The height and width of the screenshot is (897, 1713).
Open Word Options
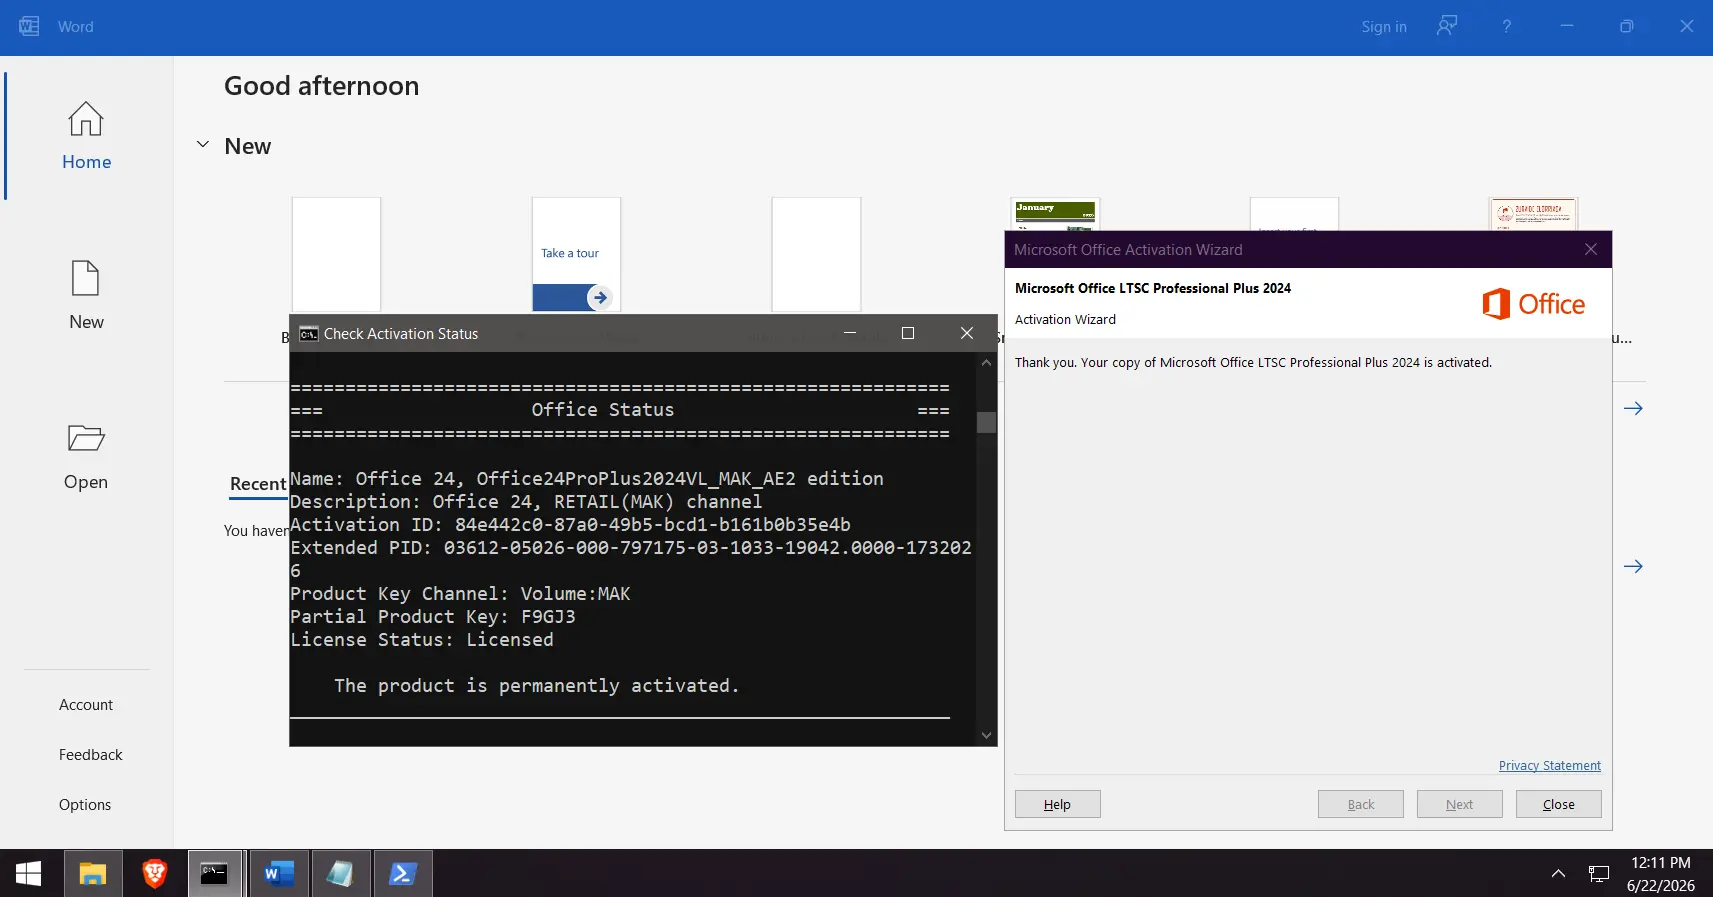coord(85,805)
